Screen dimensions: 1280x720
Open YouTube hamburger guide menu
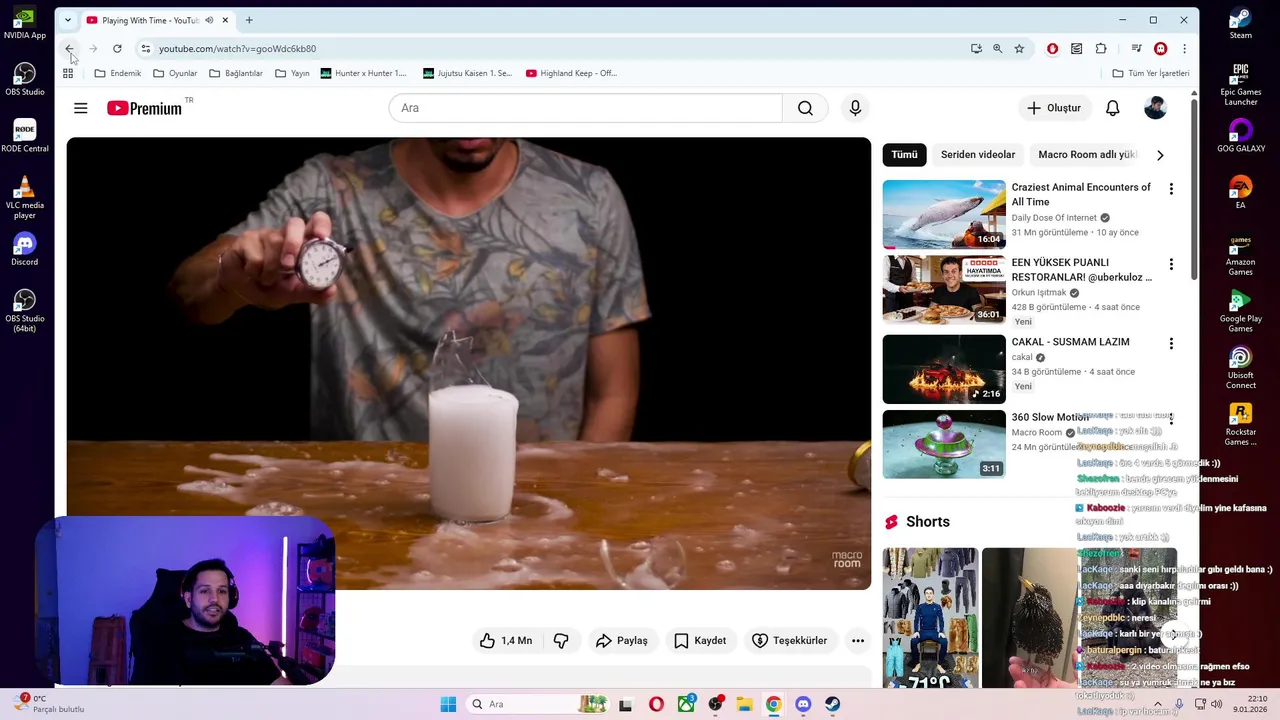click(x=81, y=108)
